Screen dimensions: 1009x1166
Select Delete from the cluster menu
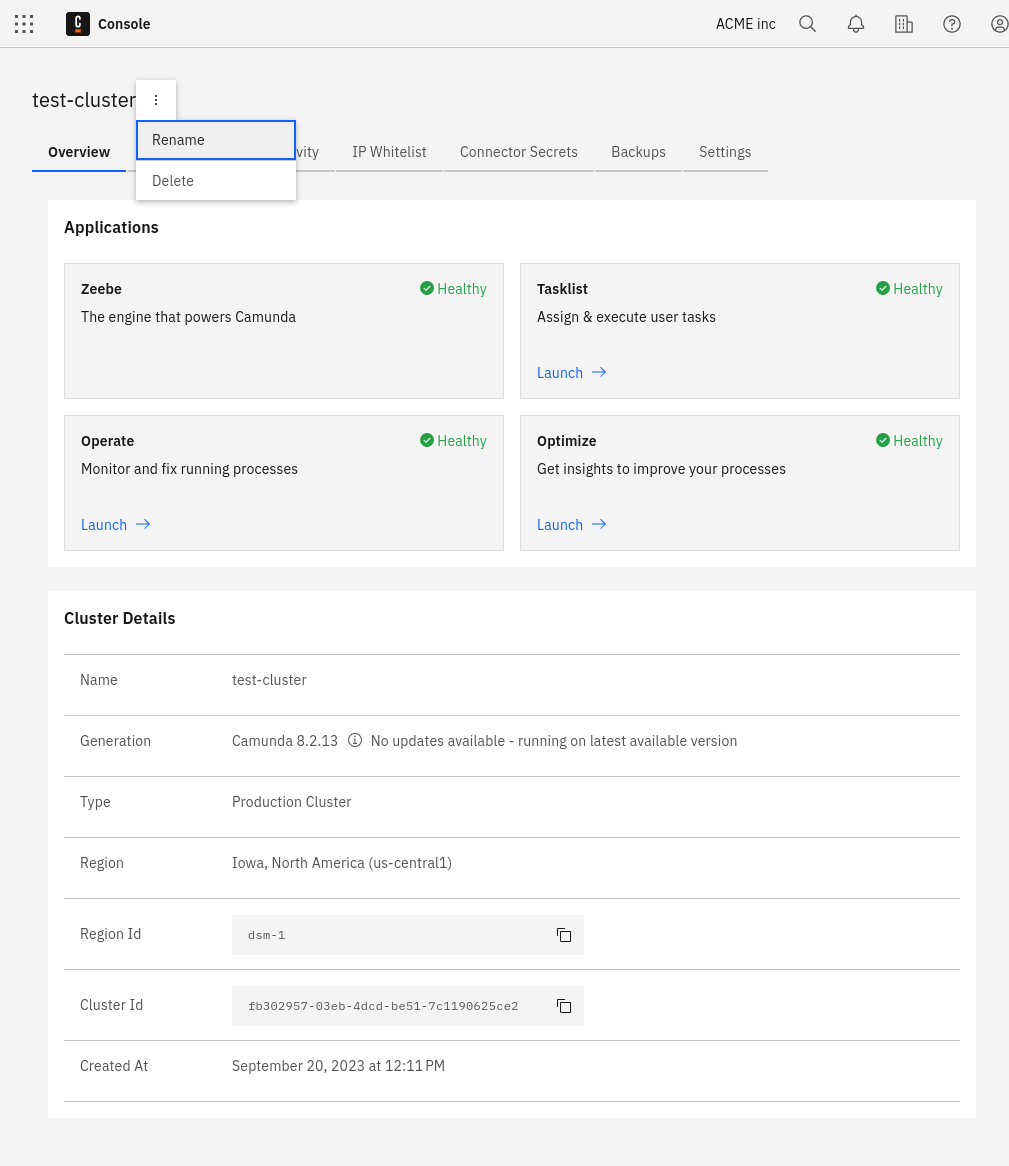tap(216, 181)
